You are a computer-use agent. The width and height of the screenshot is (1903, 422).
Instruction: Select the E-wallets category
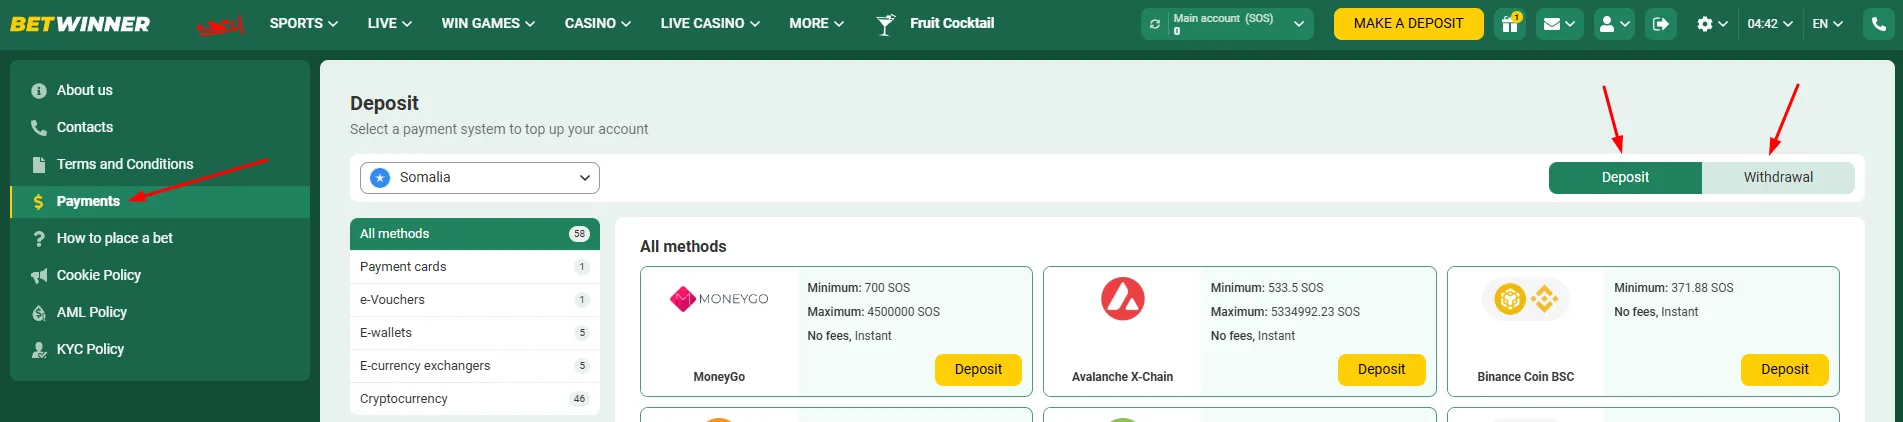pos(475,333)
